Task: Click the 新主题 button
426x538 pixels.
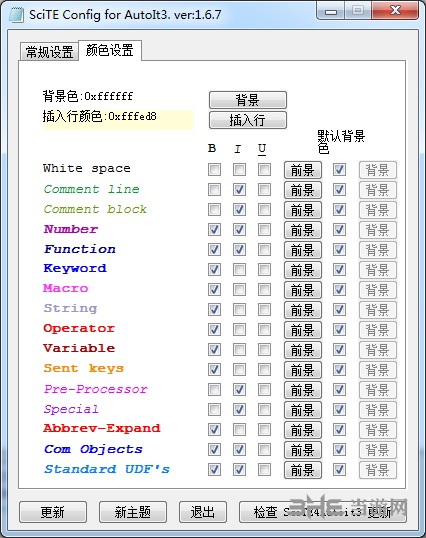Action: point(133,512)
